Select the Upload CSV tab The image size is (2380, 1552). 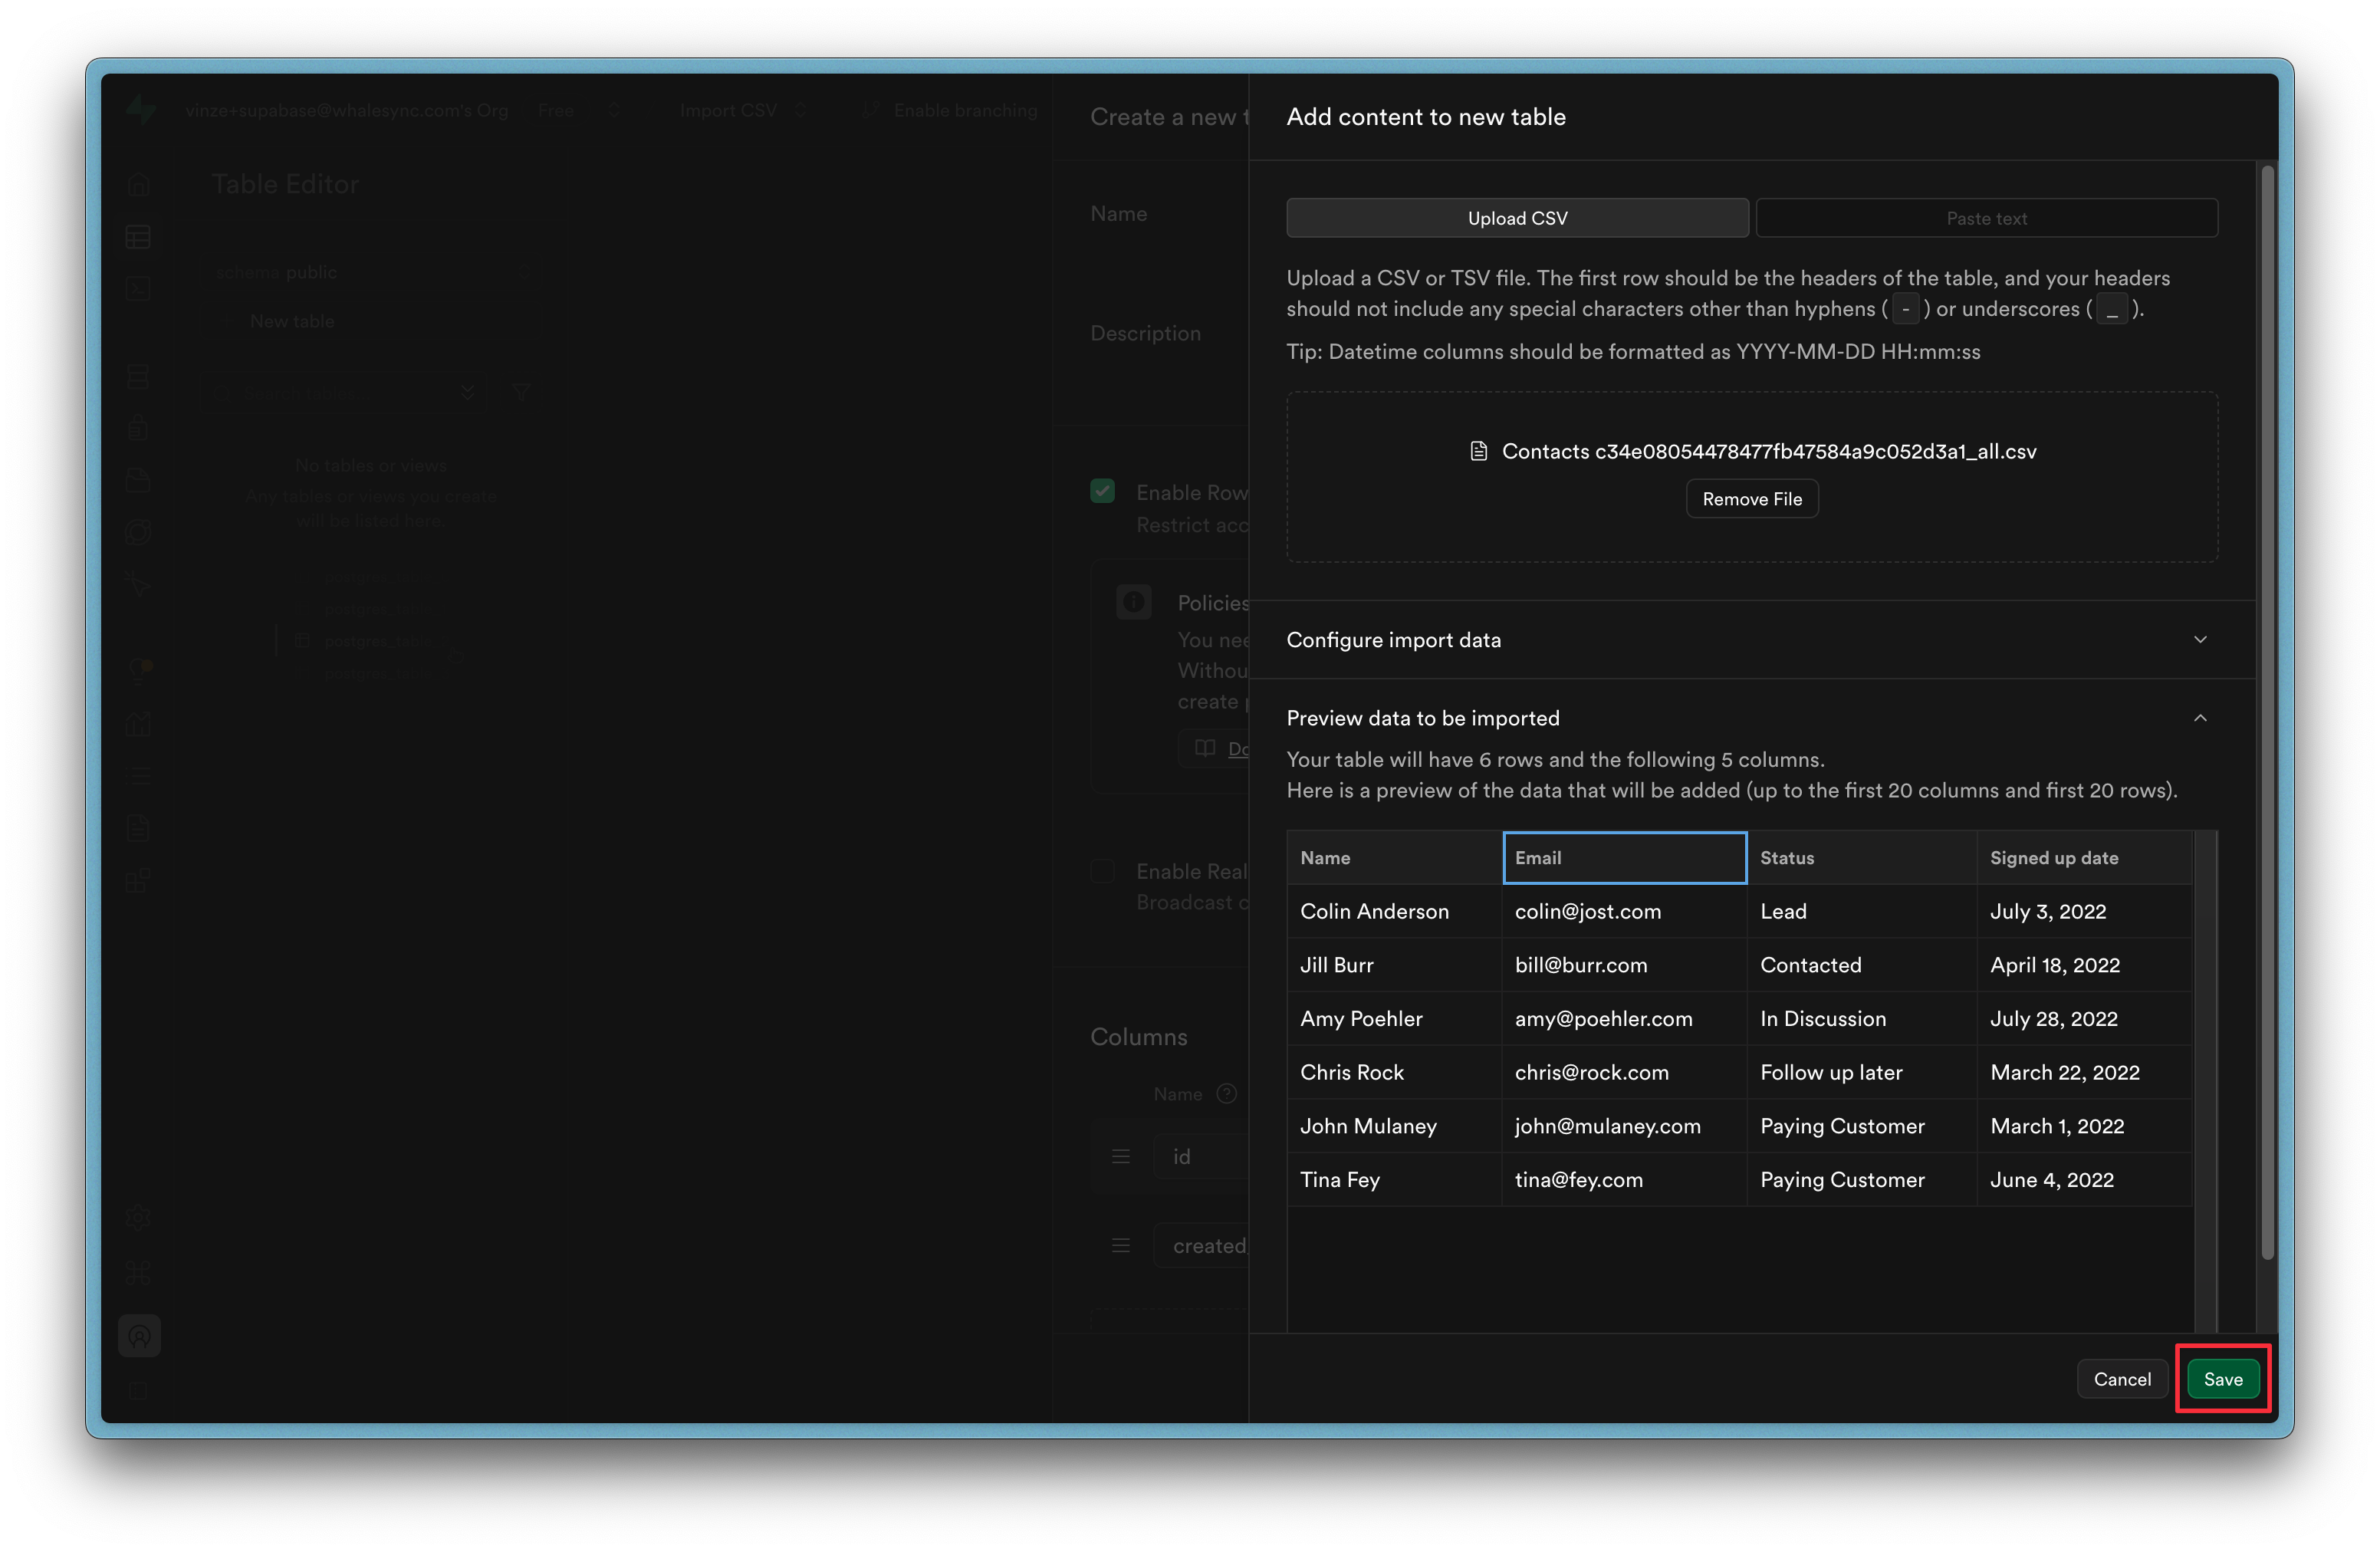(1517, 218)
